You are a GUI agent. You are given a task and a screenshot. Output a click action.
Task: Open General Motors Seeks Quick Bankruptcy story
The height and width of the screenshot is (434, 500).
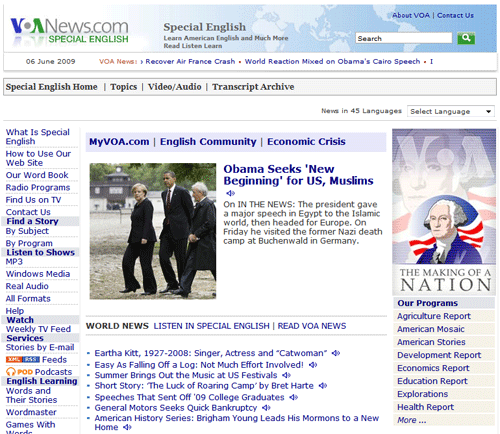point(176,408)
